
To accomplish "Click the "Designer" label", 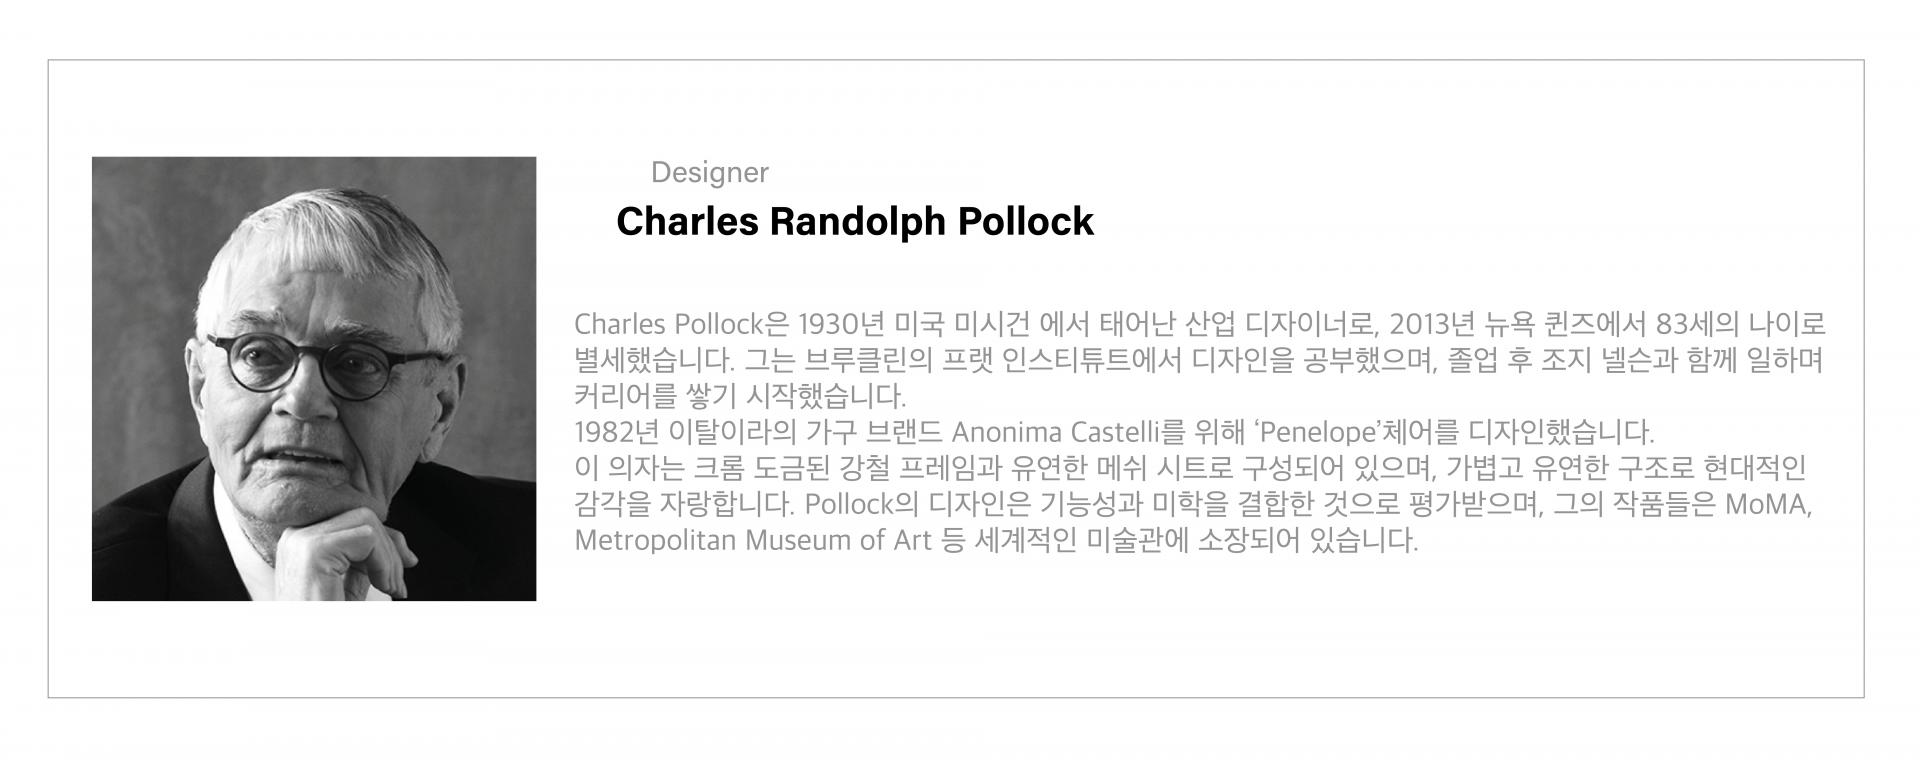I will point(709,172).
